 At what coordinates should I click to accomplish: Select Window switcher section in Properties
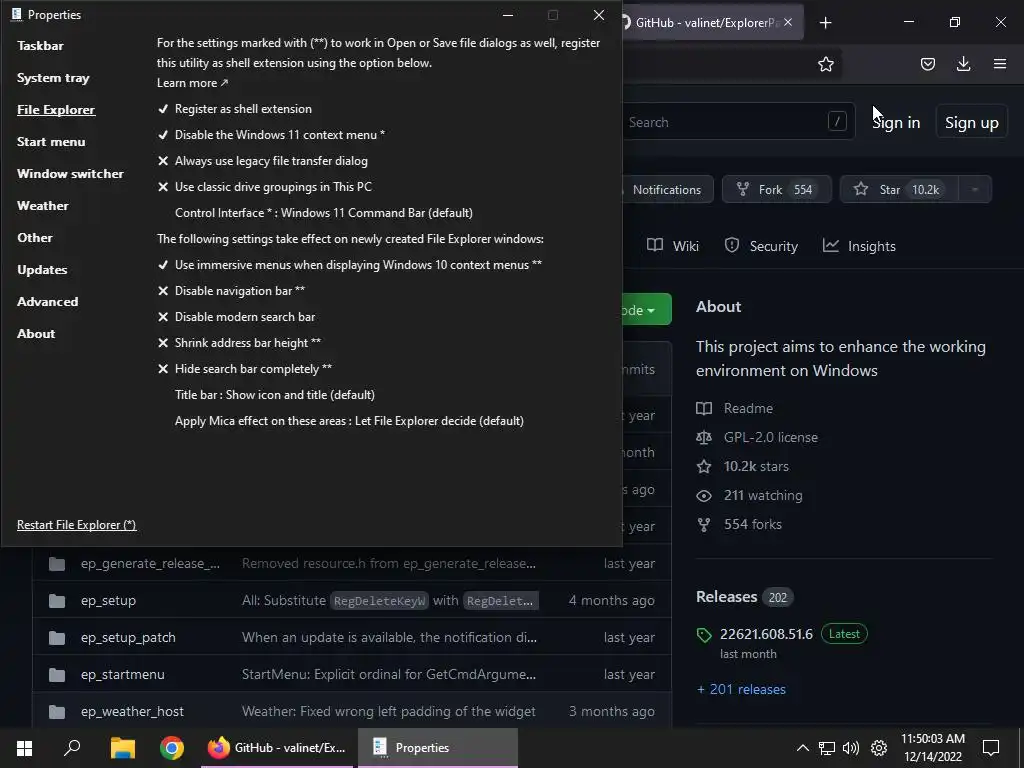(x=71, y=174)
